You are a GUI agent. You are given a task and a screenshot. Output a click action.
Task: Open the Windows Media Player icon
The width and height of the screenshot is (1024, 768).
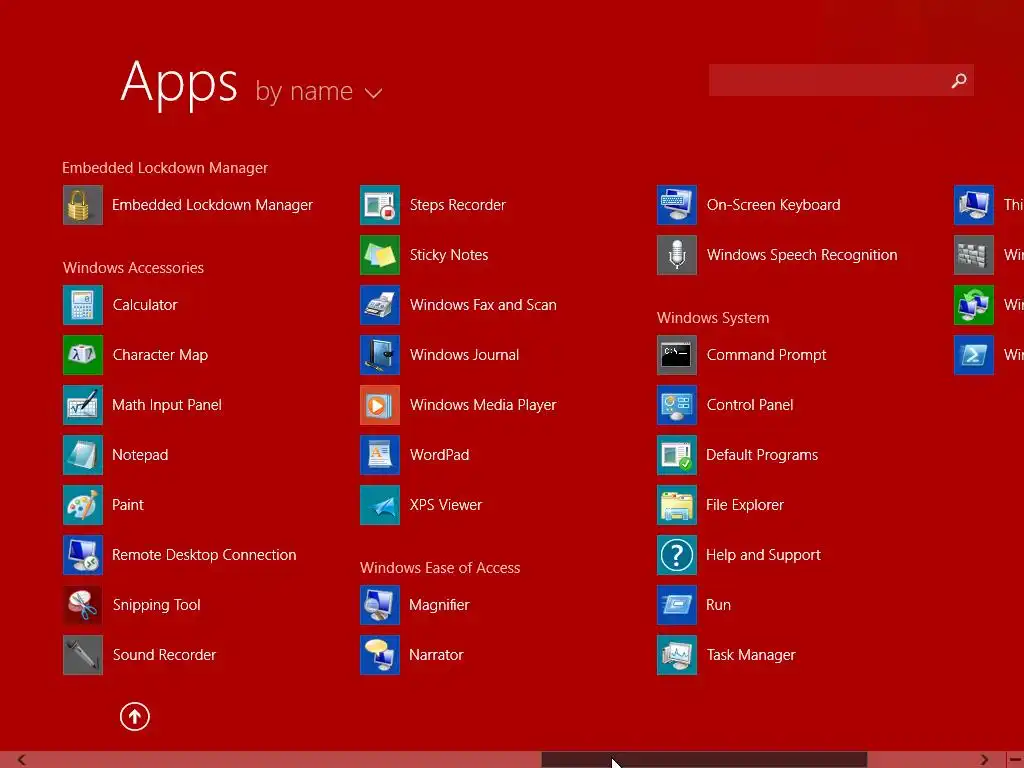[x=380, y=405]
